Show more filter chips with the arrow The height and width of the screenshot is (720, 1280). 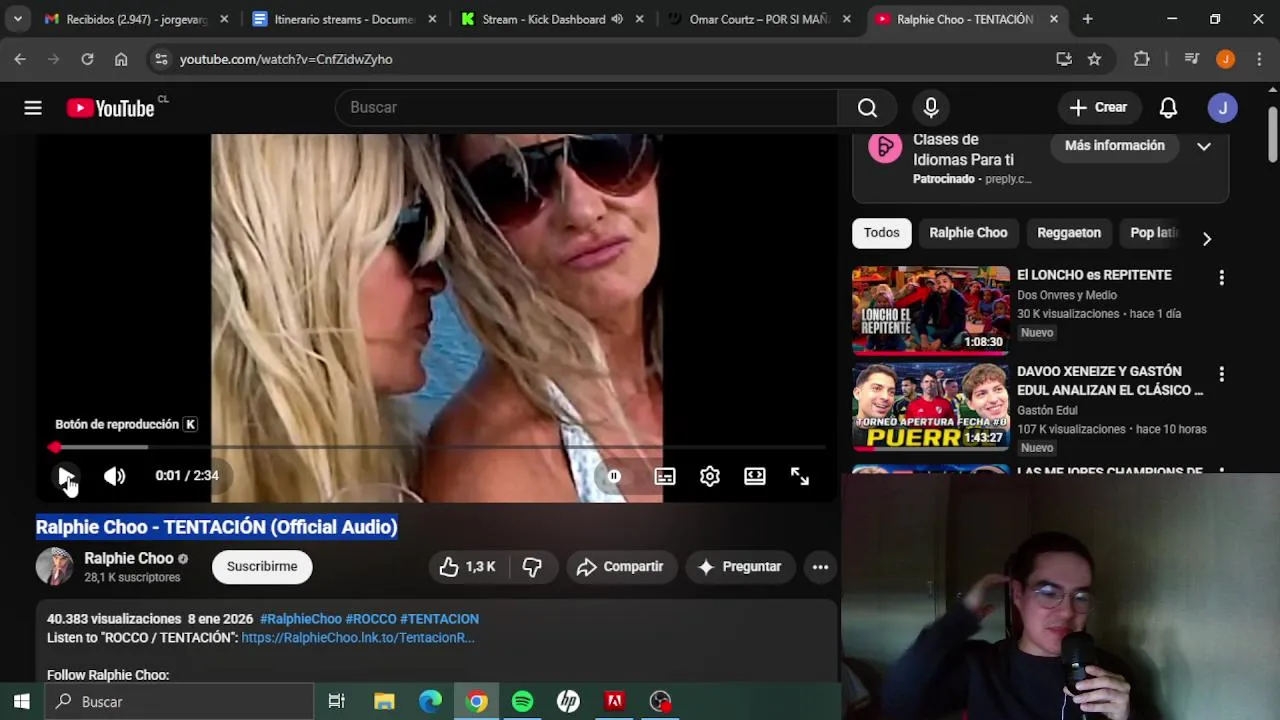pos(1207,238)
